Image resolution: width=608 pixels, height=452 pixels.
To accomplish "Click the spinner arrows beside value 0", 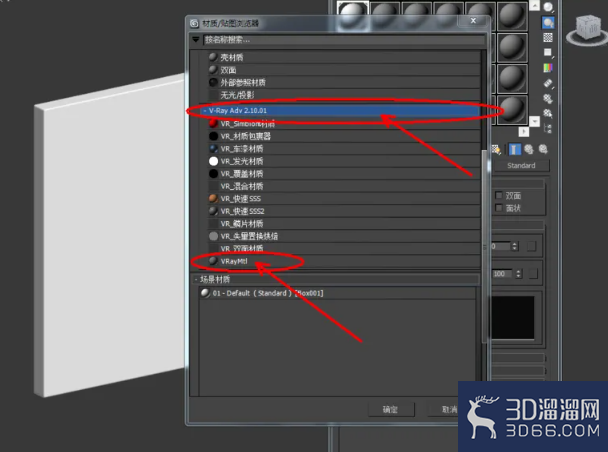I will 515,246.
